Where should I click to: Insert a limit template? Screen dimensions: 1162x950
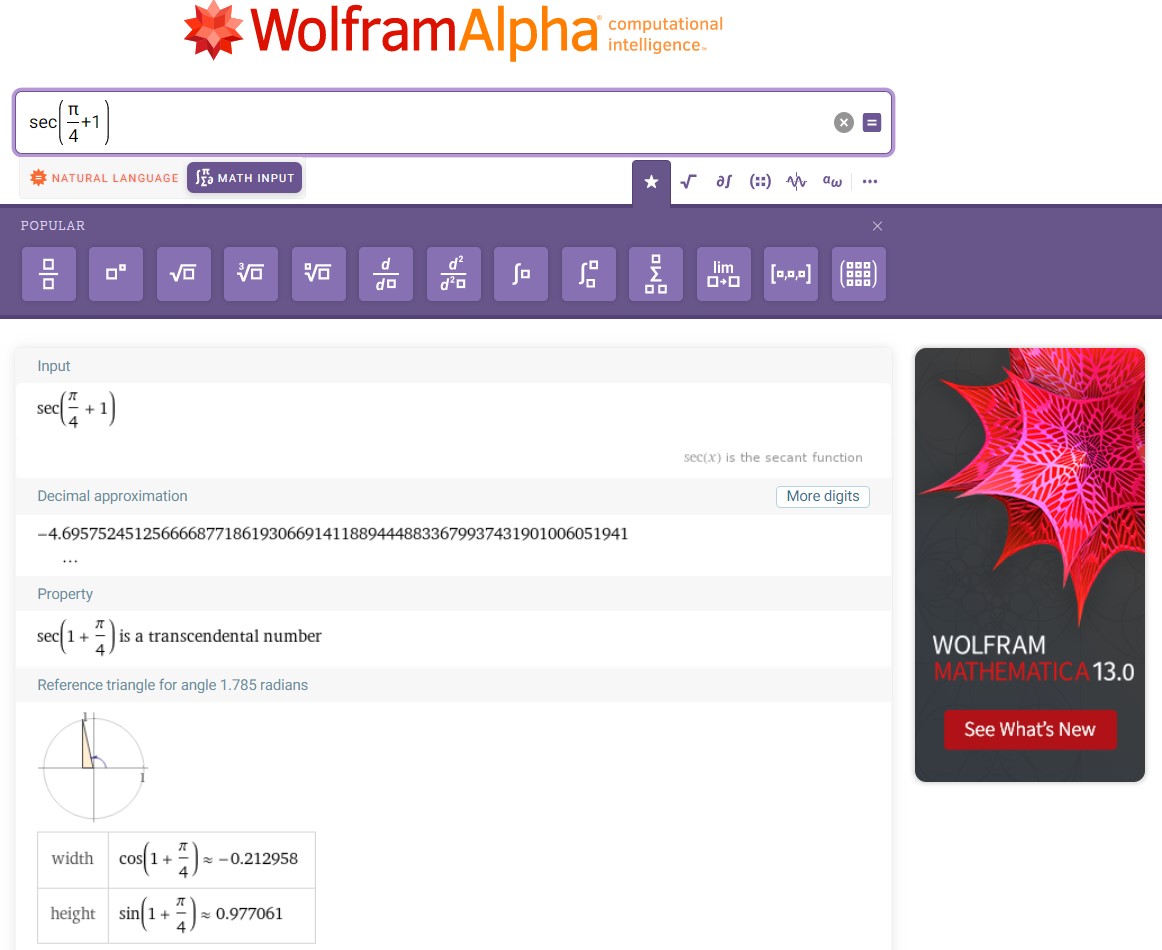(724, 274)
